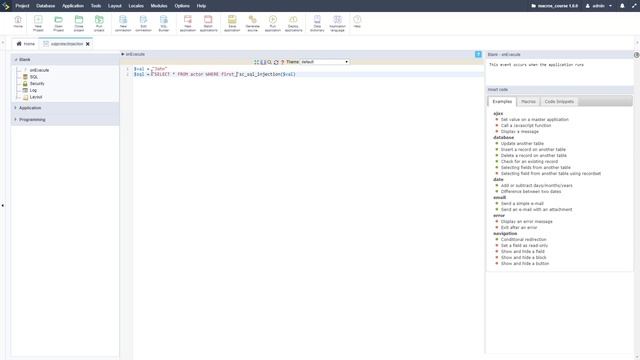Click the Save application icon

point(232,24)
